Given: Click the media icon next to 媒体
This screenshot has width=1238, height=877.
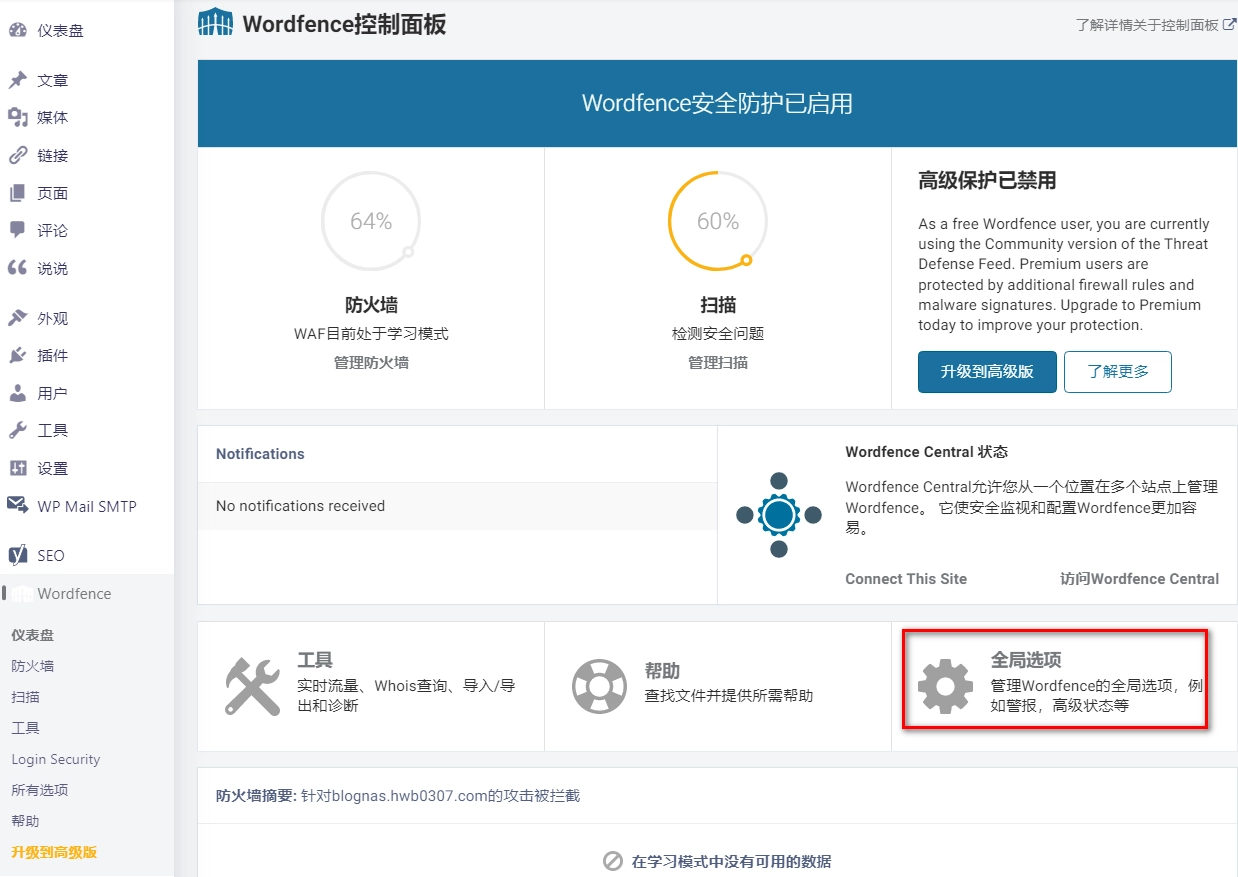Looking at the screenshot, I should coord(17,118).
